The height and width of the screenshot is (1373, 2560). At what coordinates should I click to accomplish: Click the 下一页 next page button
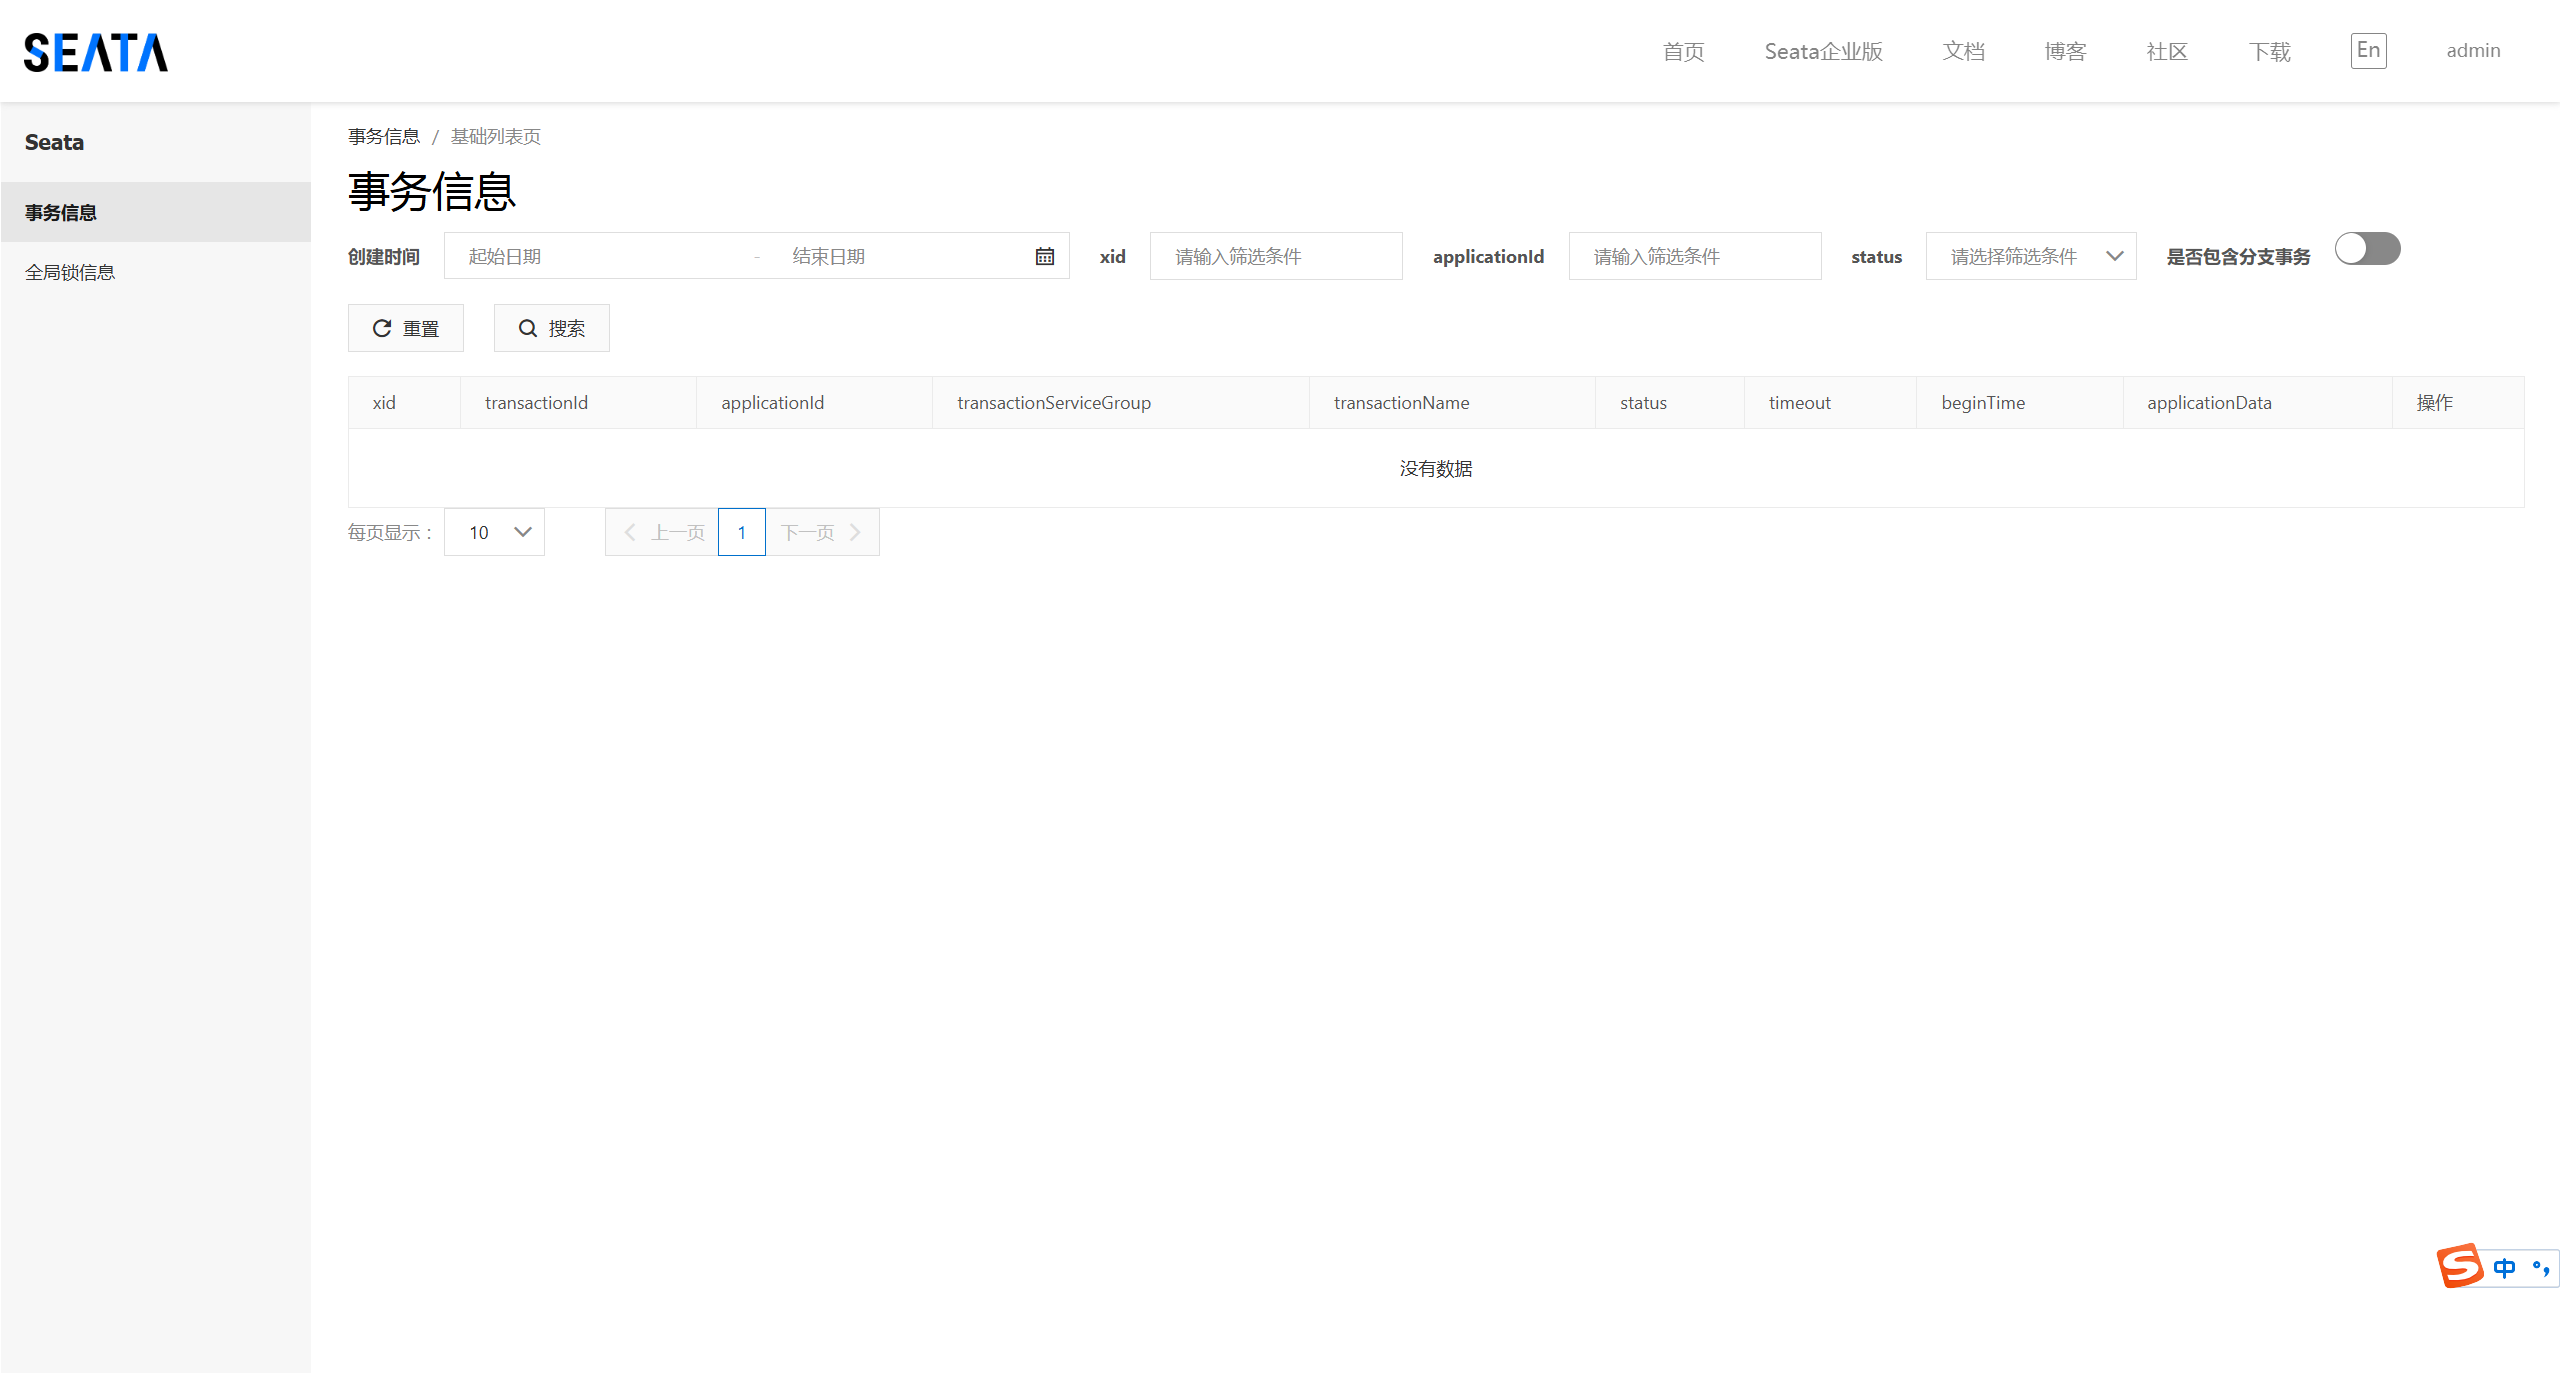(821, 532)
